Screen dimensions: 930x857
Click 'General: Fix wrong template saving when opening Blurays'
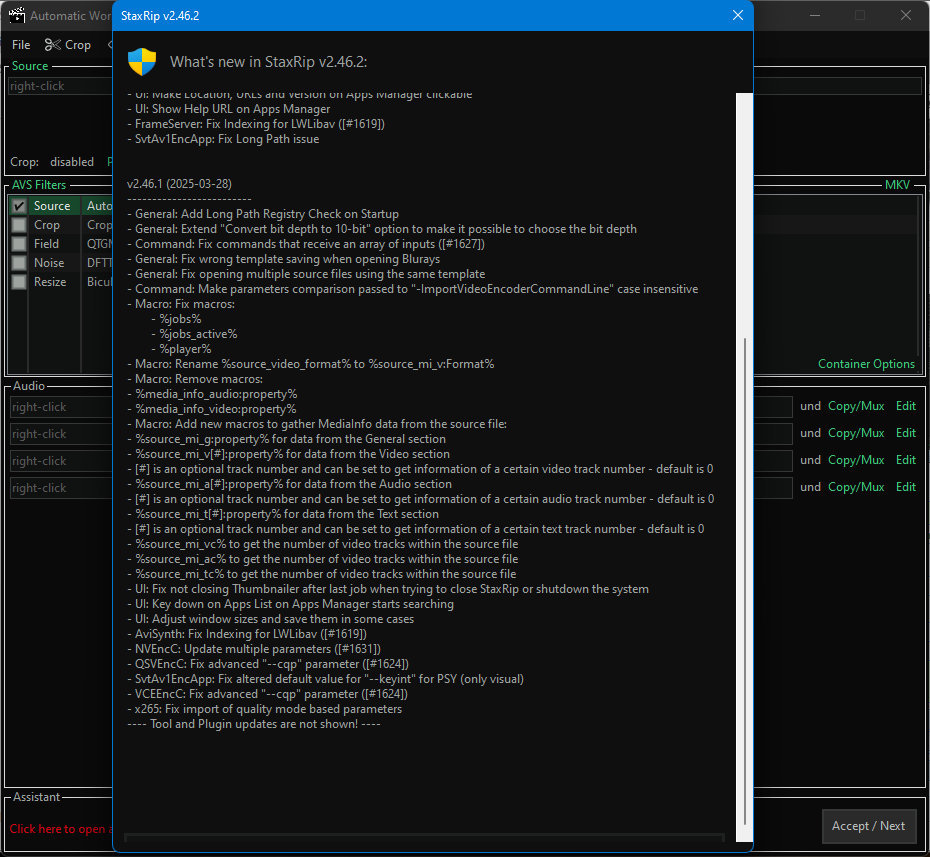284,259
